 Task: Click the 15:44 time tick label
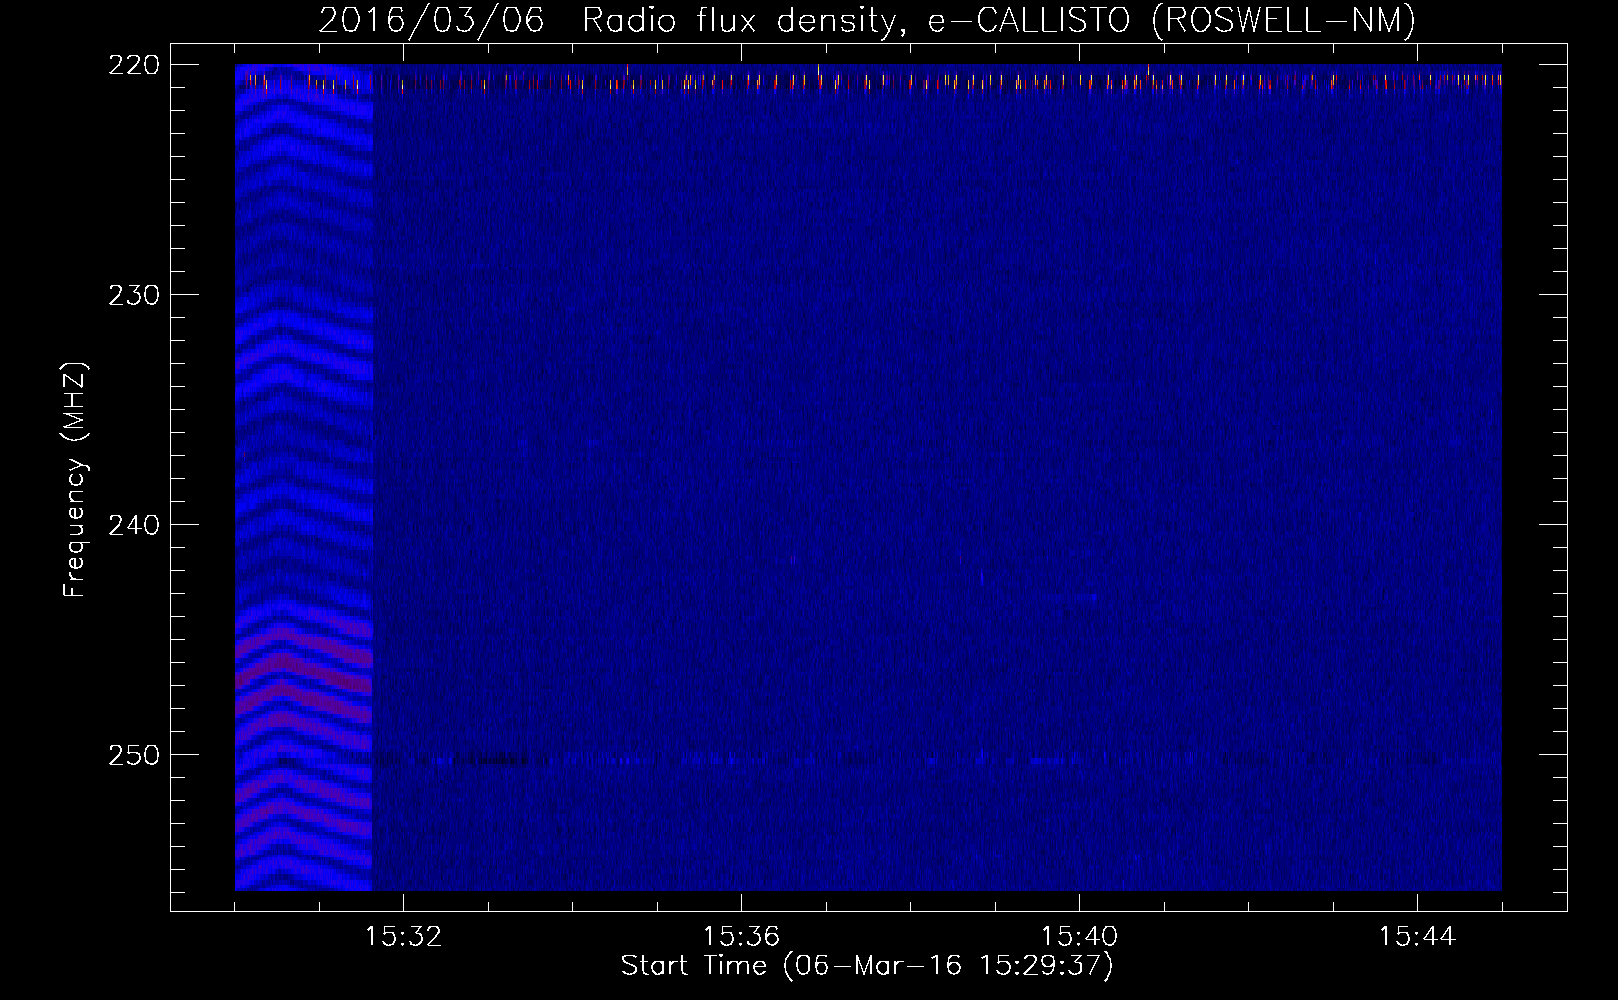pos(1417,937)
